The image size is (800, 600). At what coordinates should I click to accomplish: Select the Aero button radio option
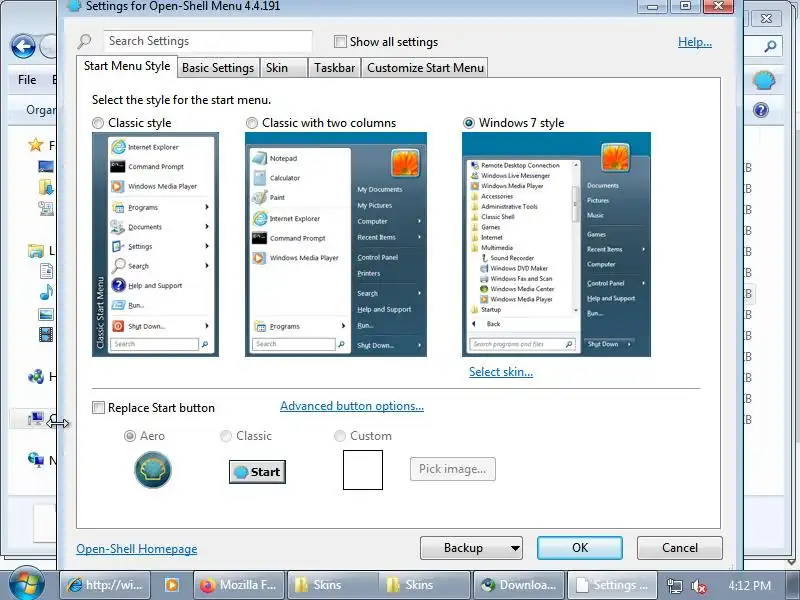click(130, 436)
